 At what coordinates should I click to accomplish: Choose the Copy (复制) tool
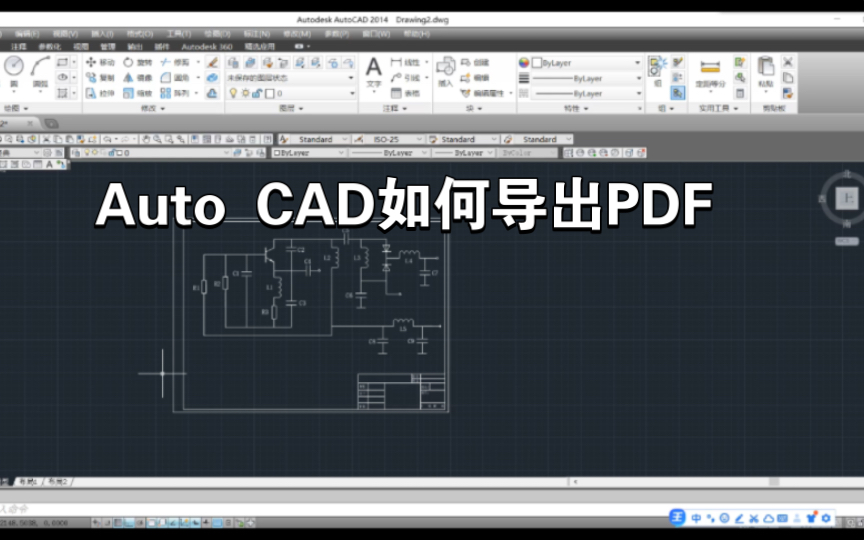click(100, 78)
